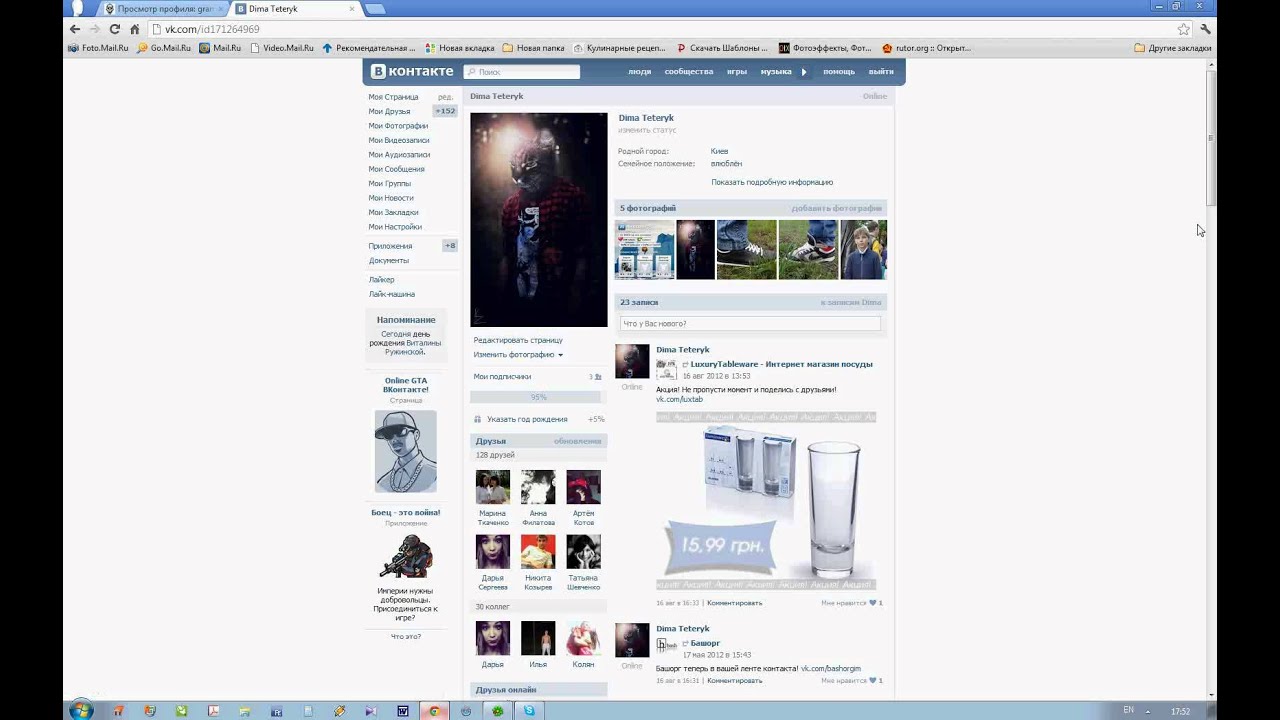The height and width of the screenshot is (720, 1280).
Task: Click the vertical page scrollbar
Action: pyautogui.click(x=1211, y=137)
